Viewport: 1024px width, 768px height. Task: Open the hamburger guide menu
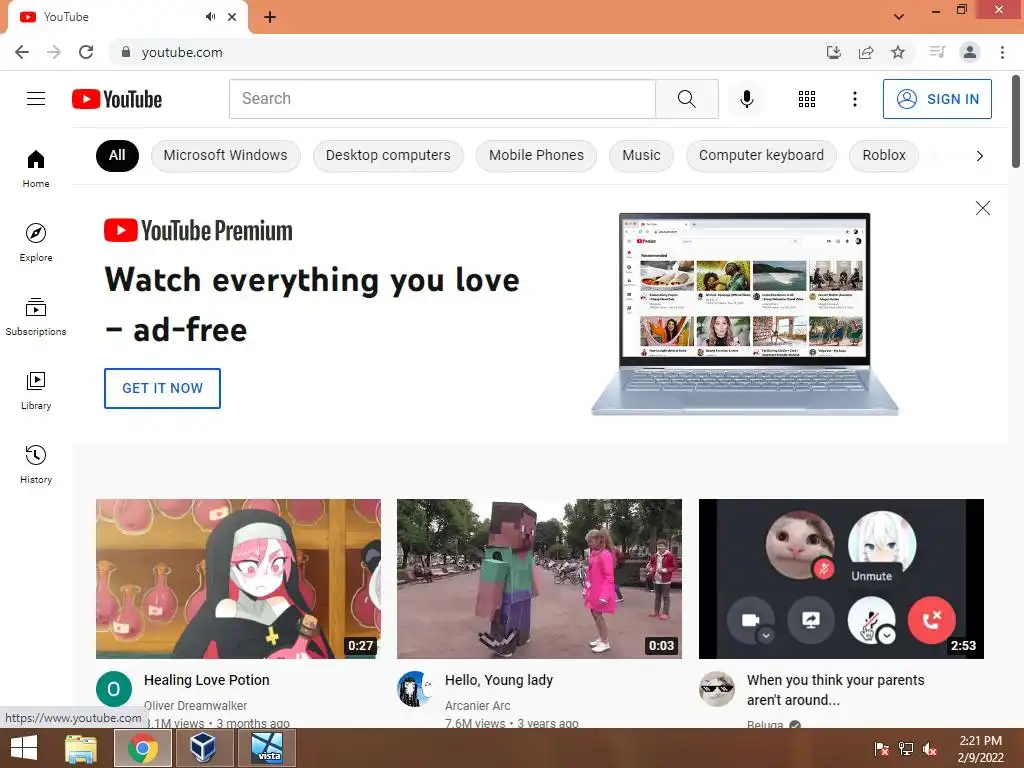(x=36, y=99)
